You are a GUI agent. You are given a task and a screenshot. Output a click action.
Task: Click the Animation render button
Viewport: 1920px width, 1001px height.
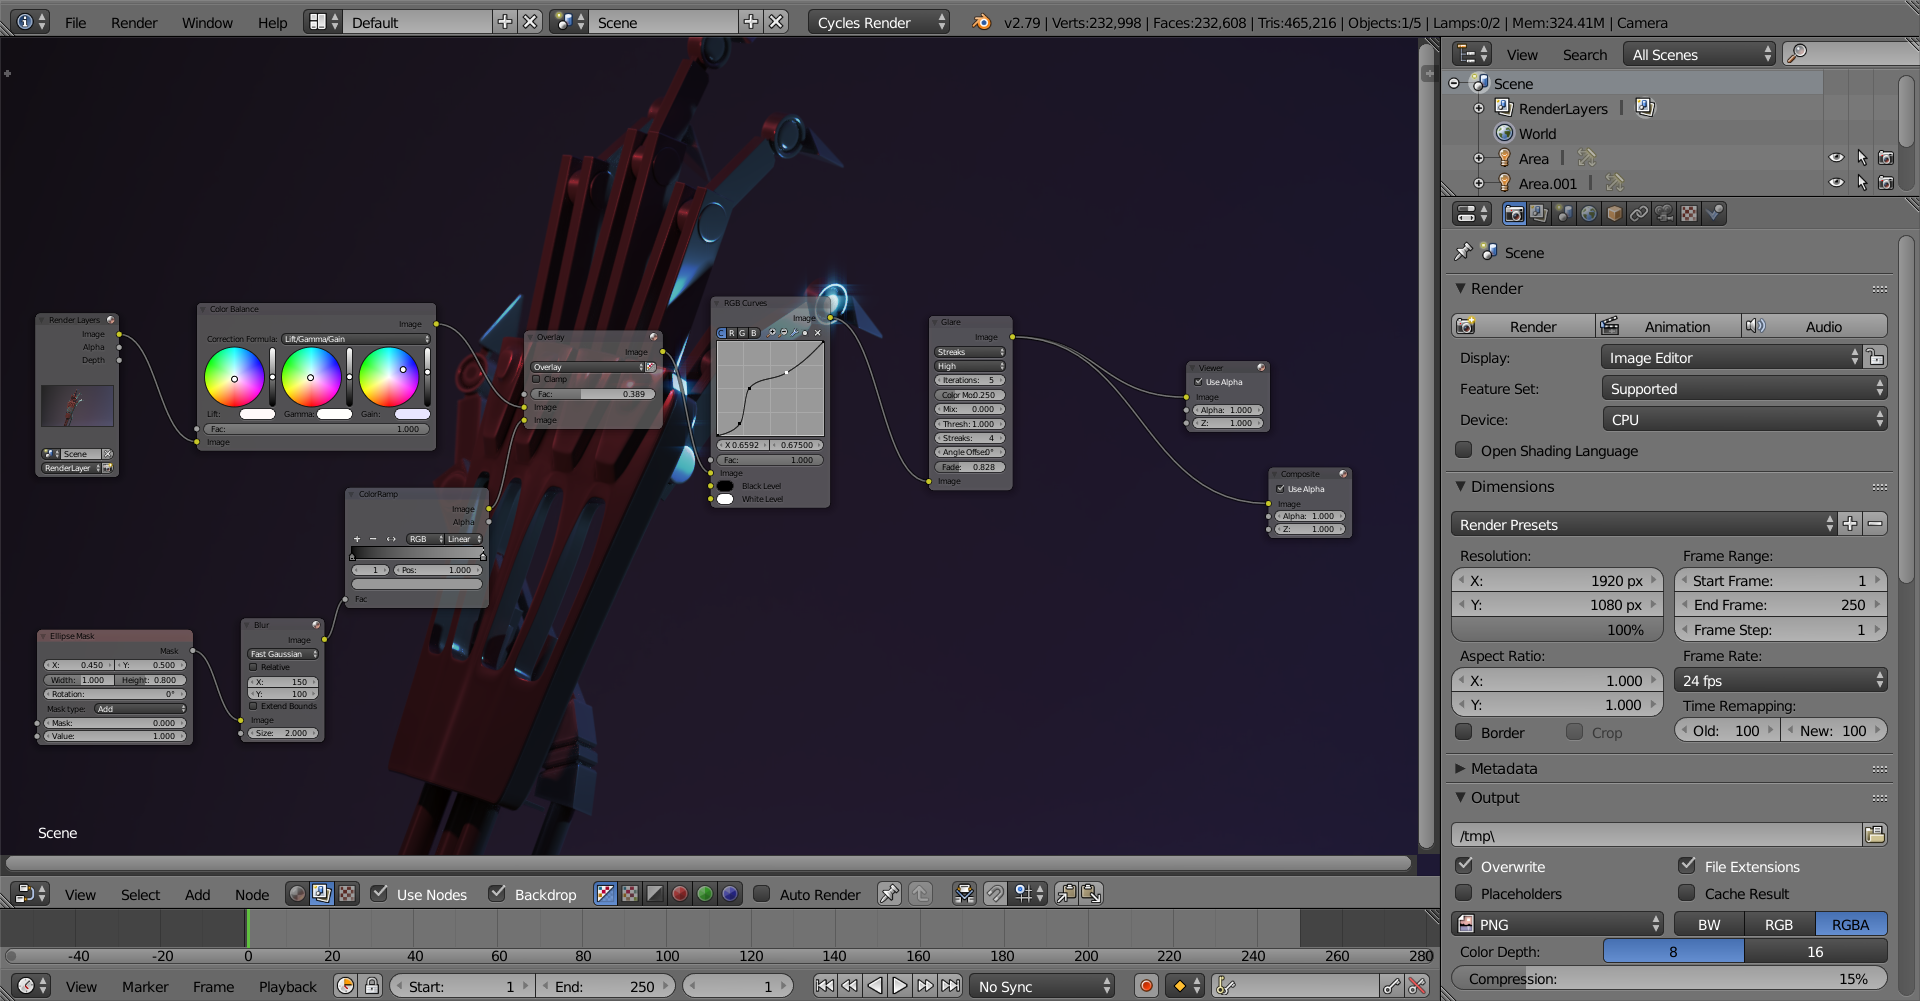(x=1667, y=326)
